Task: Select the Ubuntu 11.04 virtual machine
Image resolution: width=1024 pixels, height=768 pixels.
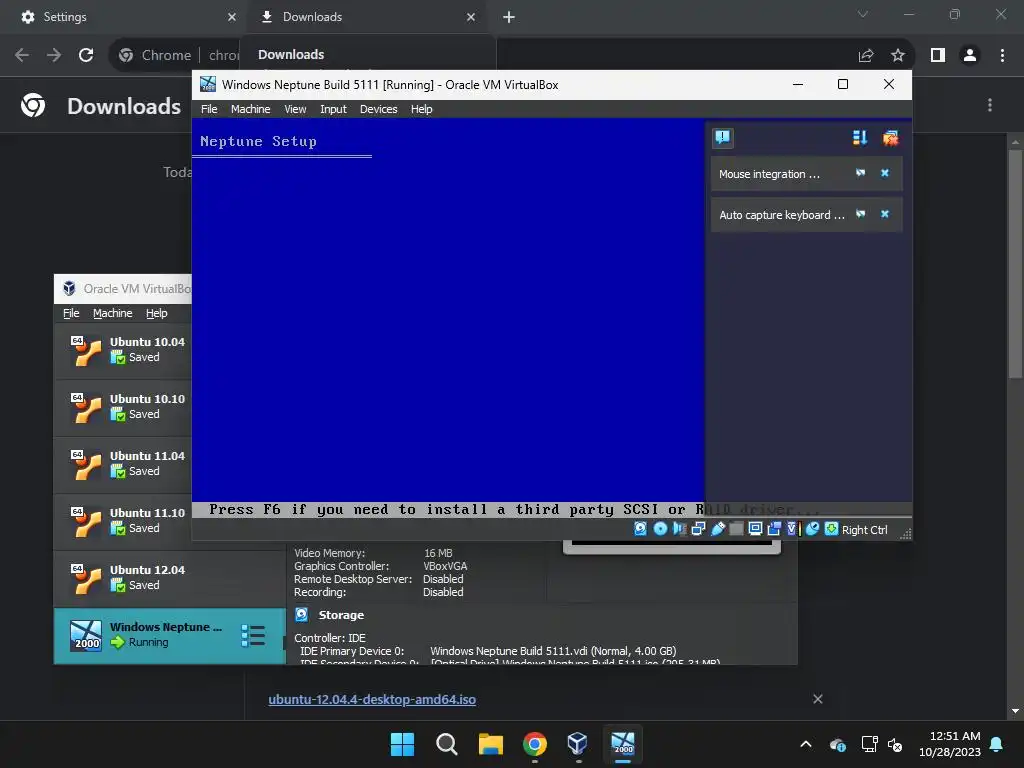Action: point(123,464)
